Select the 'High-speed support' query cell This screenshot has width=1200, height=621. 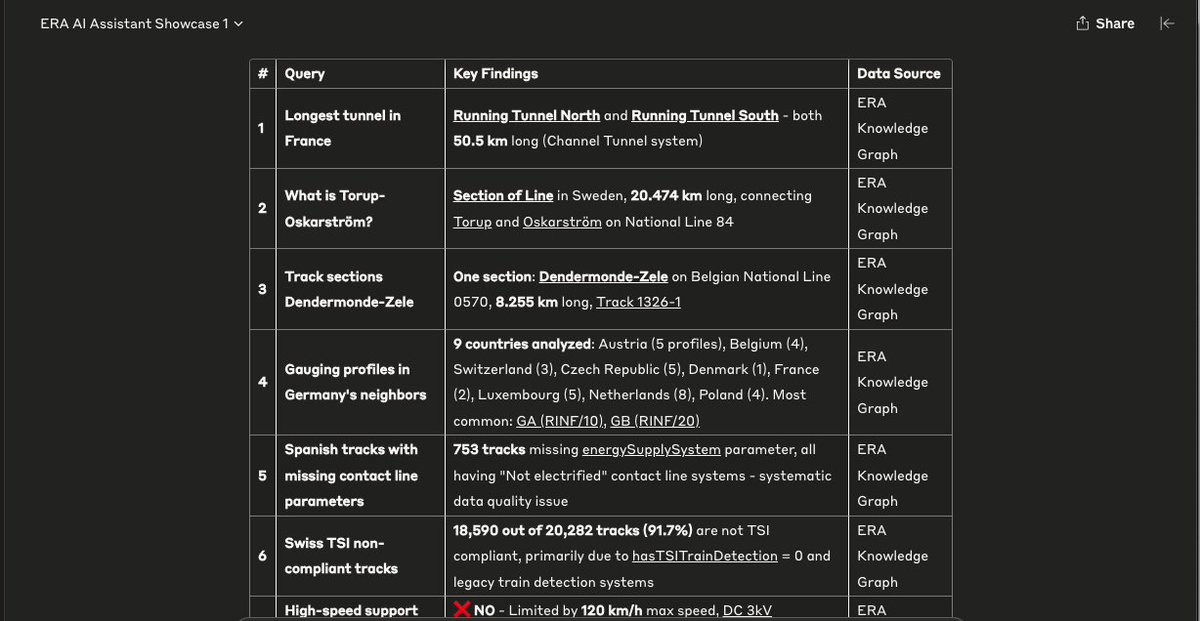[360, 609]
